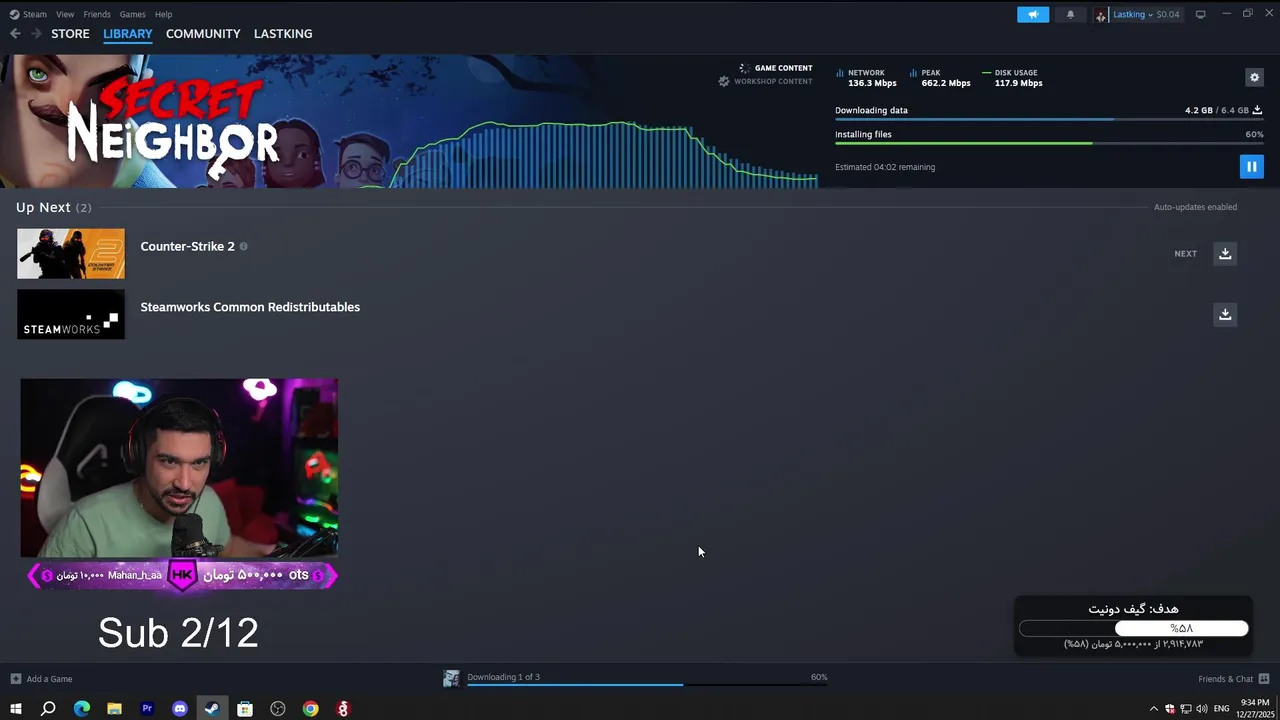
Task: Open the Games menu
Action: point(132,14)
